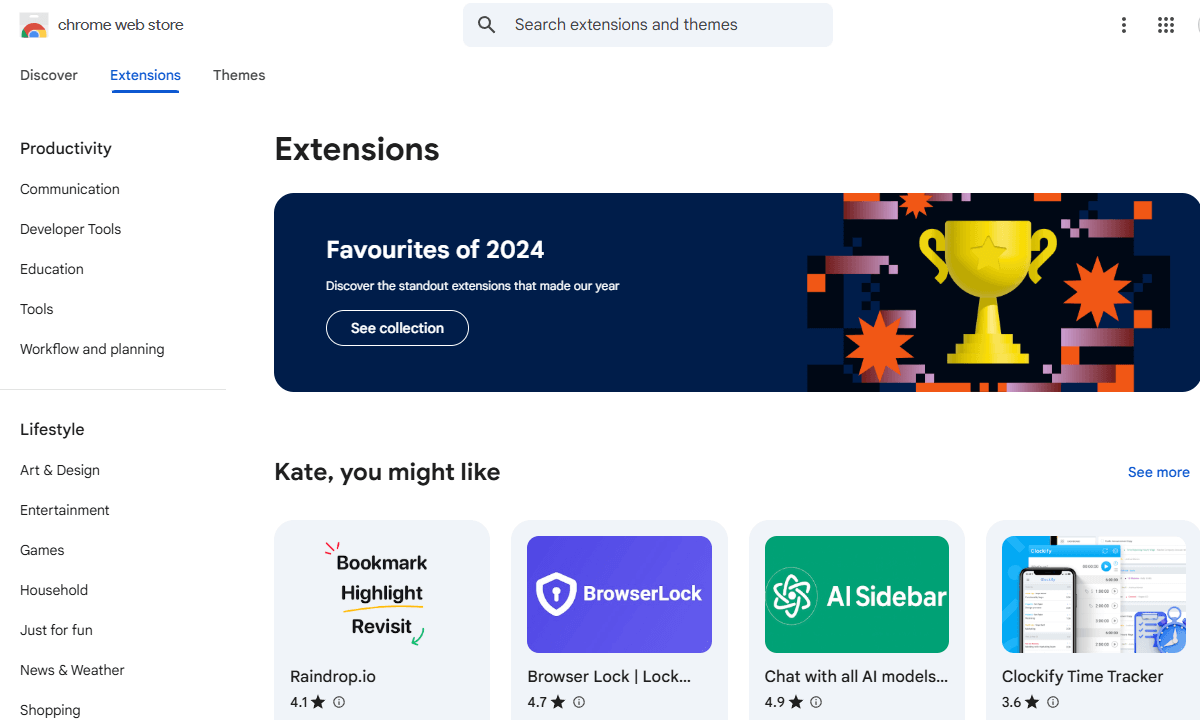Open the See more link
This screenshot has width=1200, height=720.
click(1158, 472)
